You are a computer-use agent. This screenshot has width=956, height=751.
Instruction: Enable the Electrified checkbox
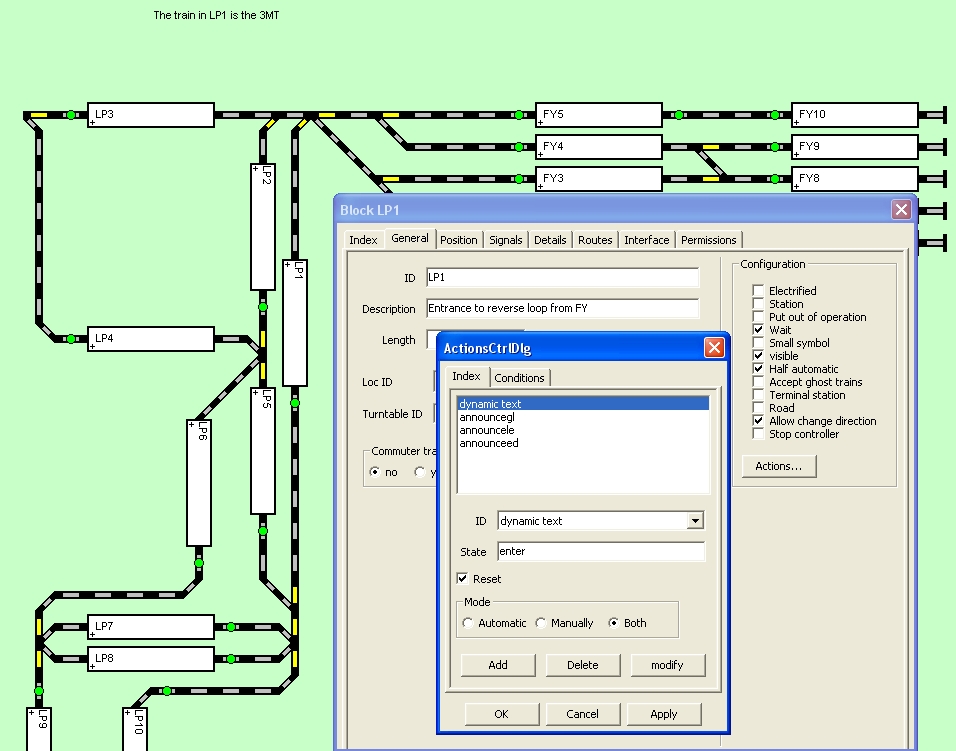point(758,291)
